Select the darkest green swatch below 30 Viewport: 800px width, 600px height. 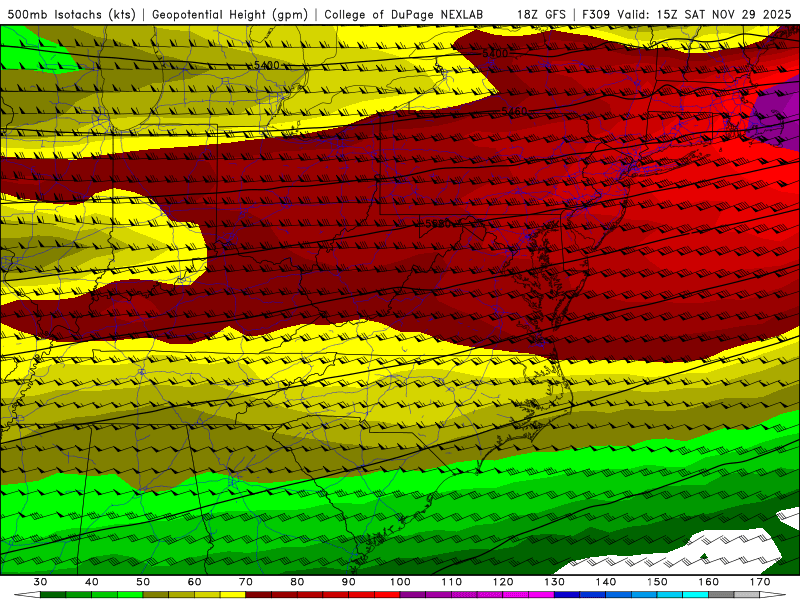(x=53, y=595)
